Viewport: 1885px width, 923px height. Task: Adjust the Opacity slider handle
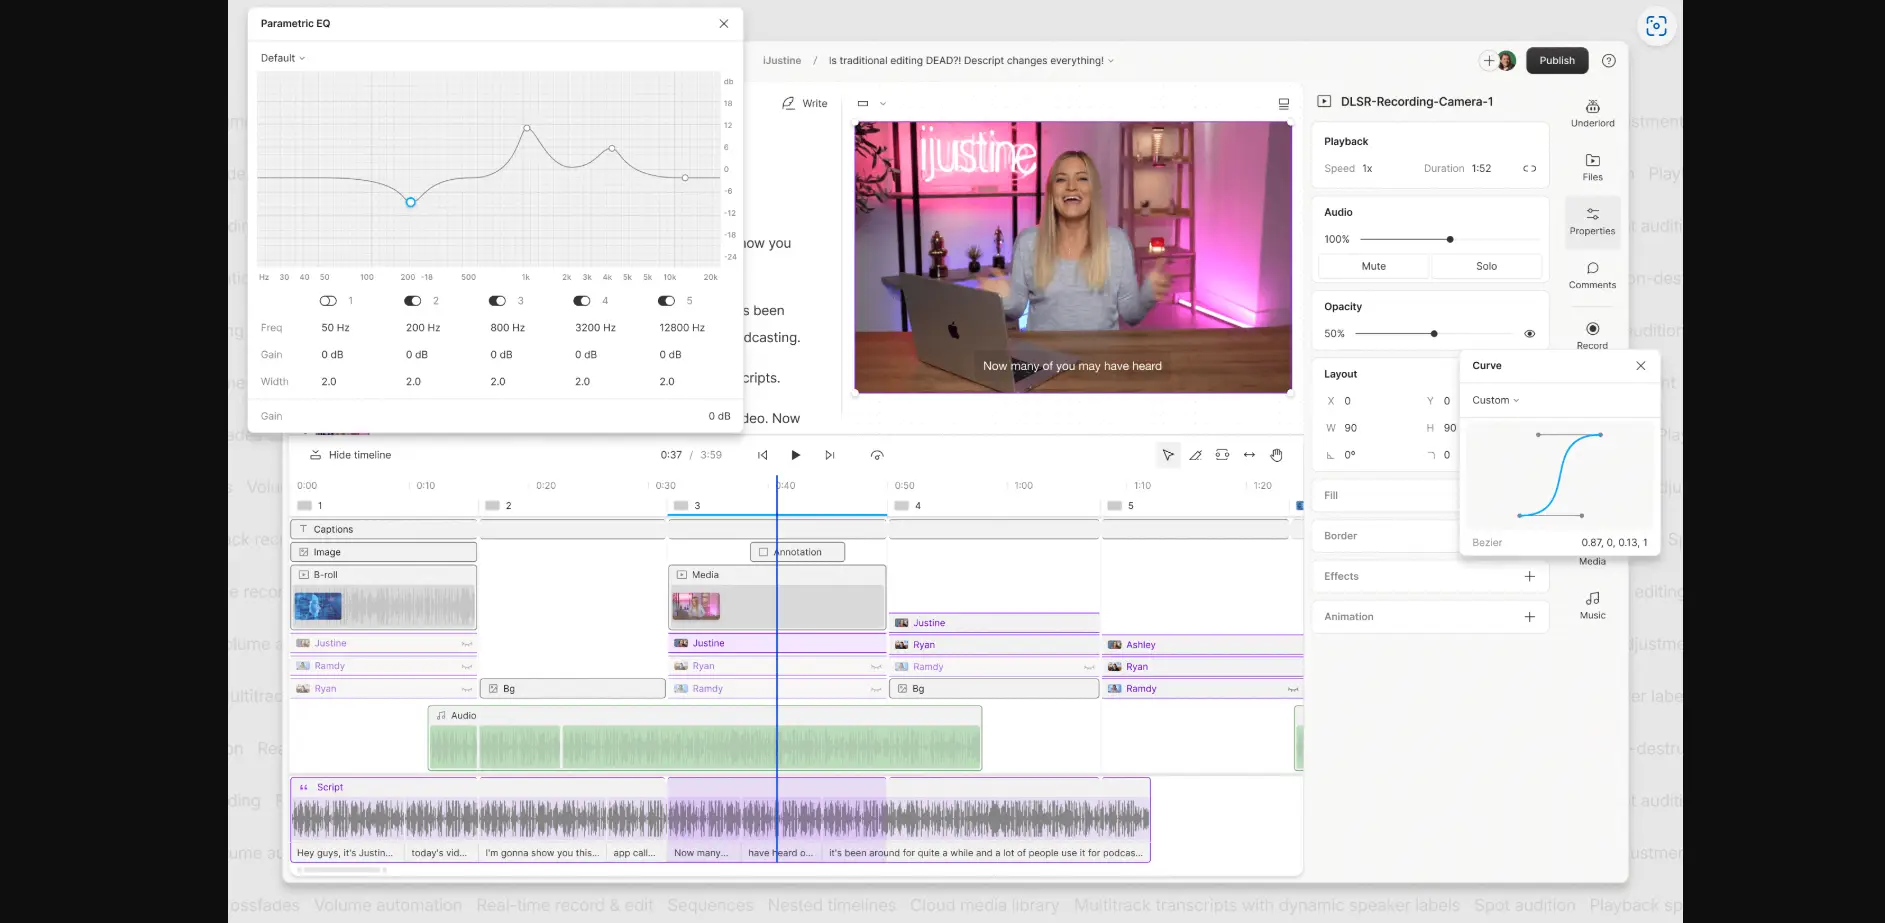1434,334
